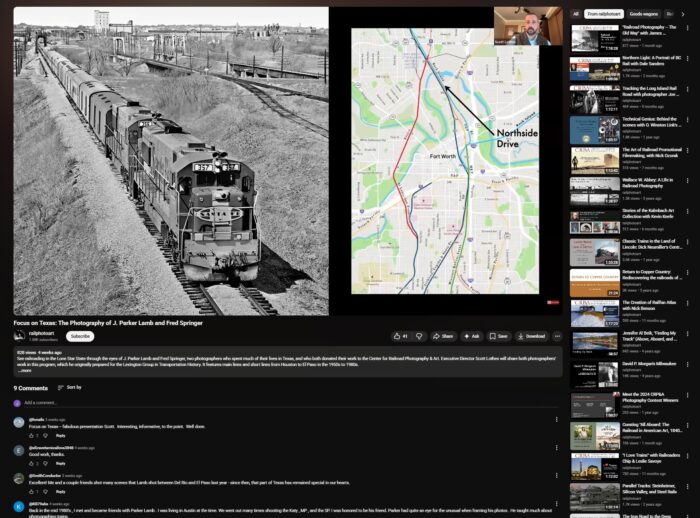Click the Ask button under the video
The height and width of the screenshot is (518, 700).
point(470,336)
